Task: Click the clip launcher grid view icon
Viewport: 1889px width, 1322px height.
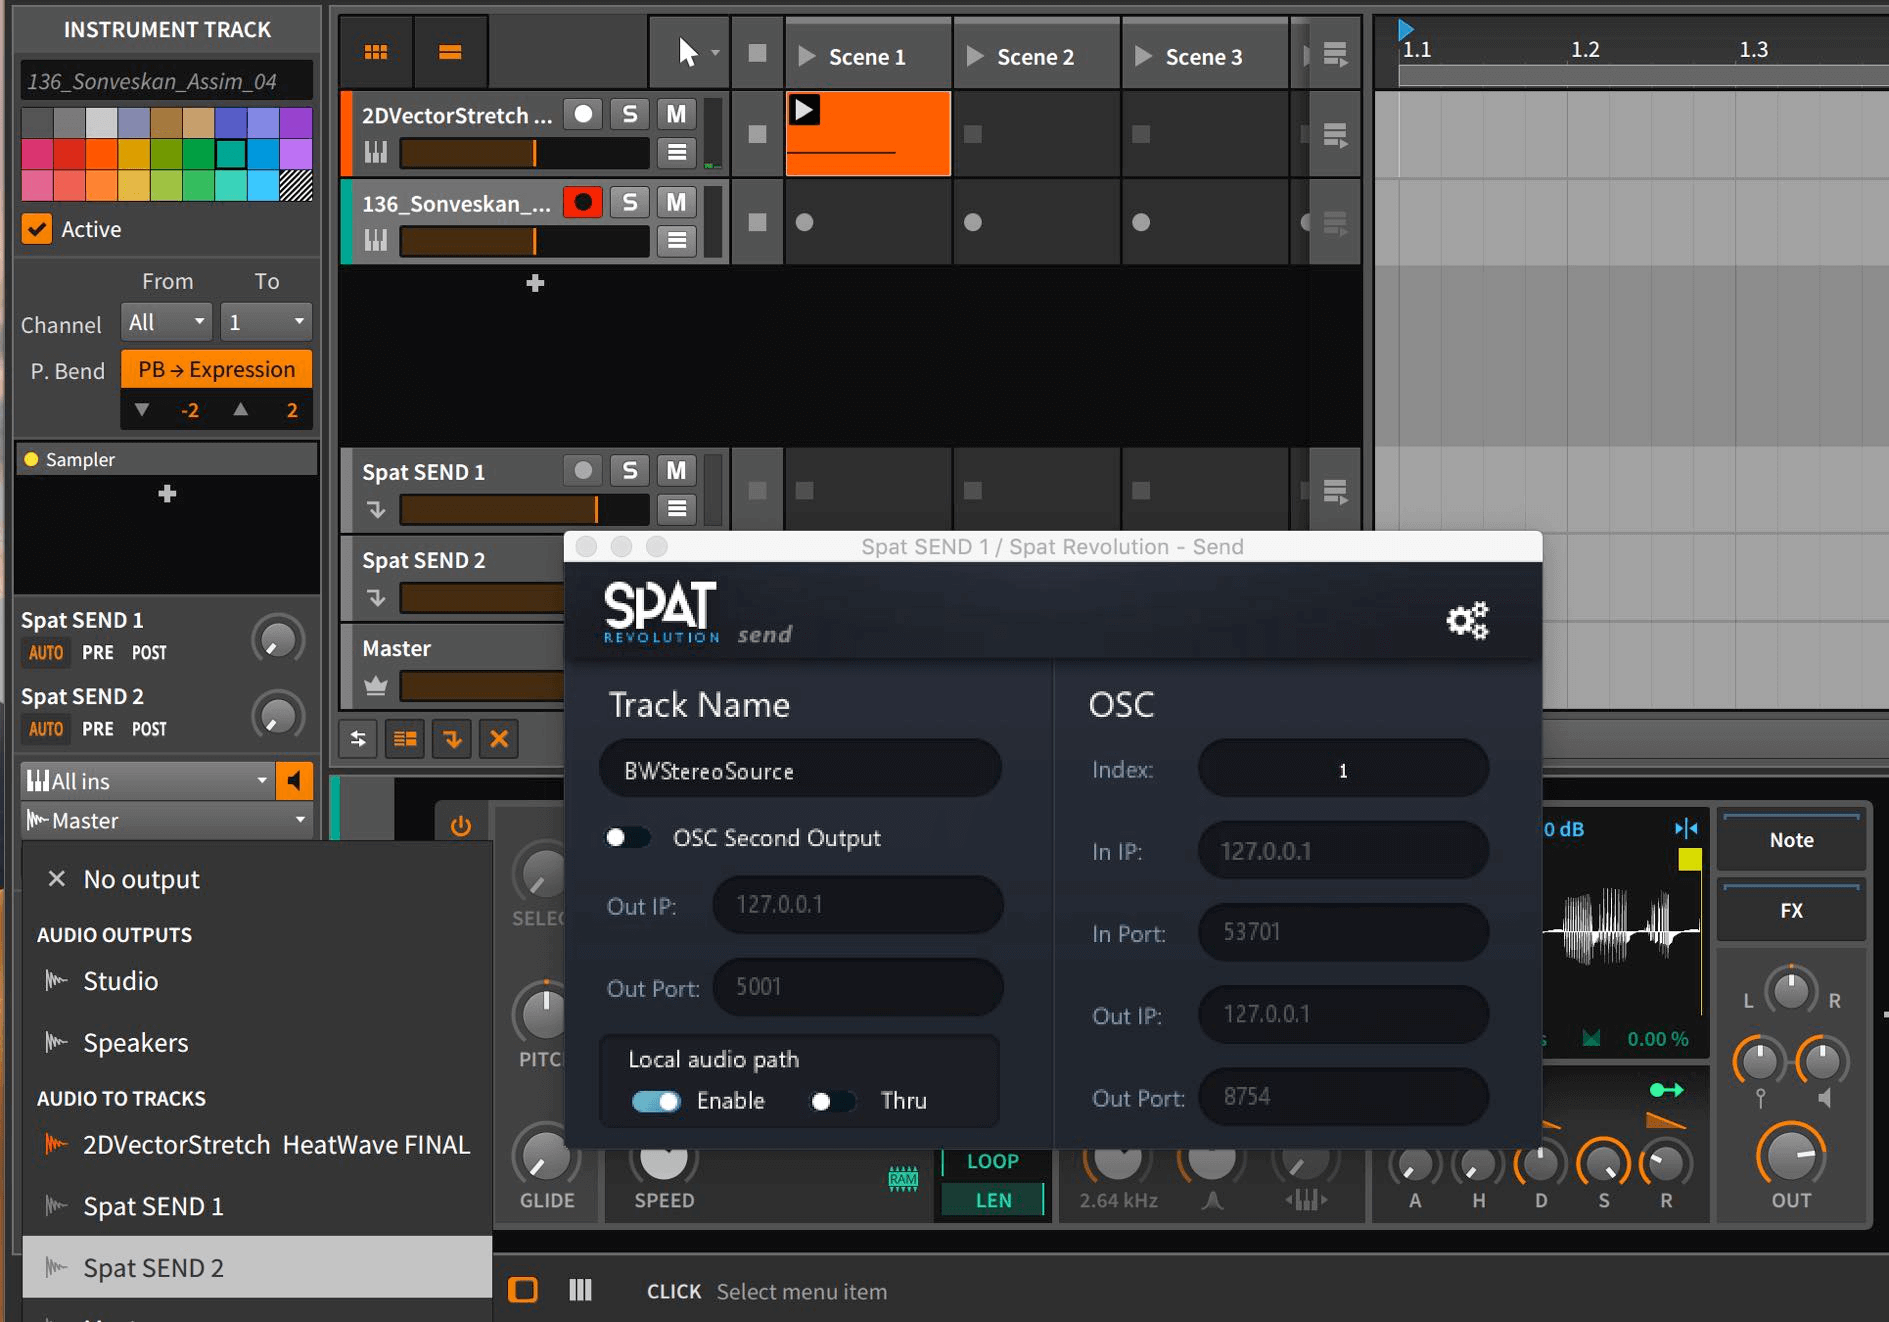Action: 376,52
